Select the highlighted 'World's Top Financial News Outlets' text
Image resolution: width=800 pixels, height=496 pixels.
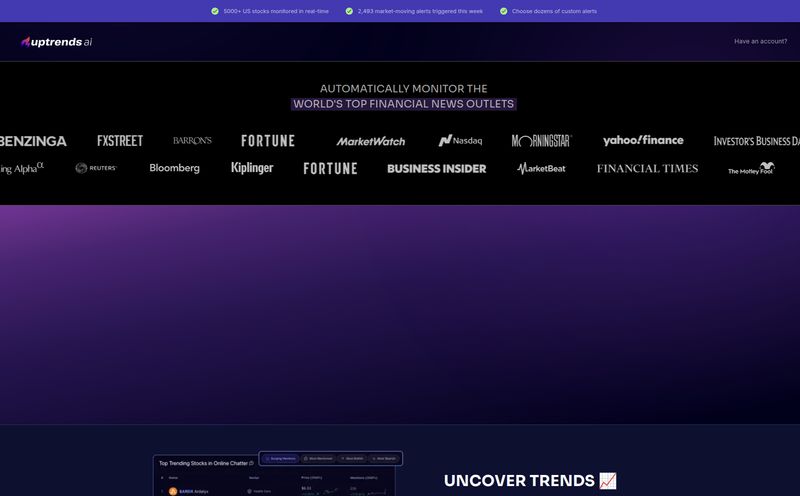tap(404, 104)
